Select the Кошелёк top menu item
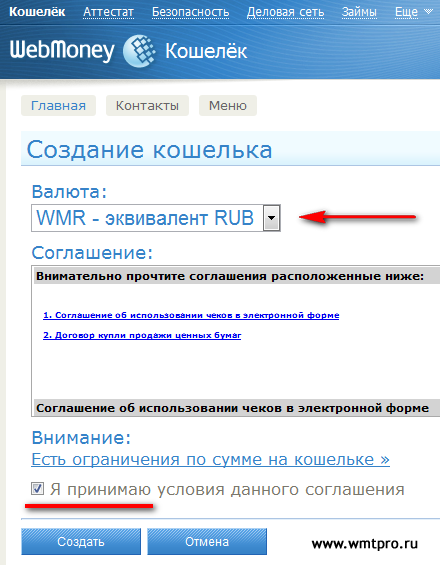Viewport: 440px width, 565px height. click(37, 12)
